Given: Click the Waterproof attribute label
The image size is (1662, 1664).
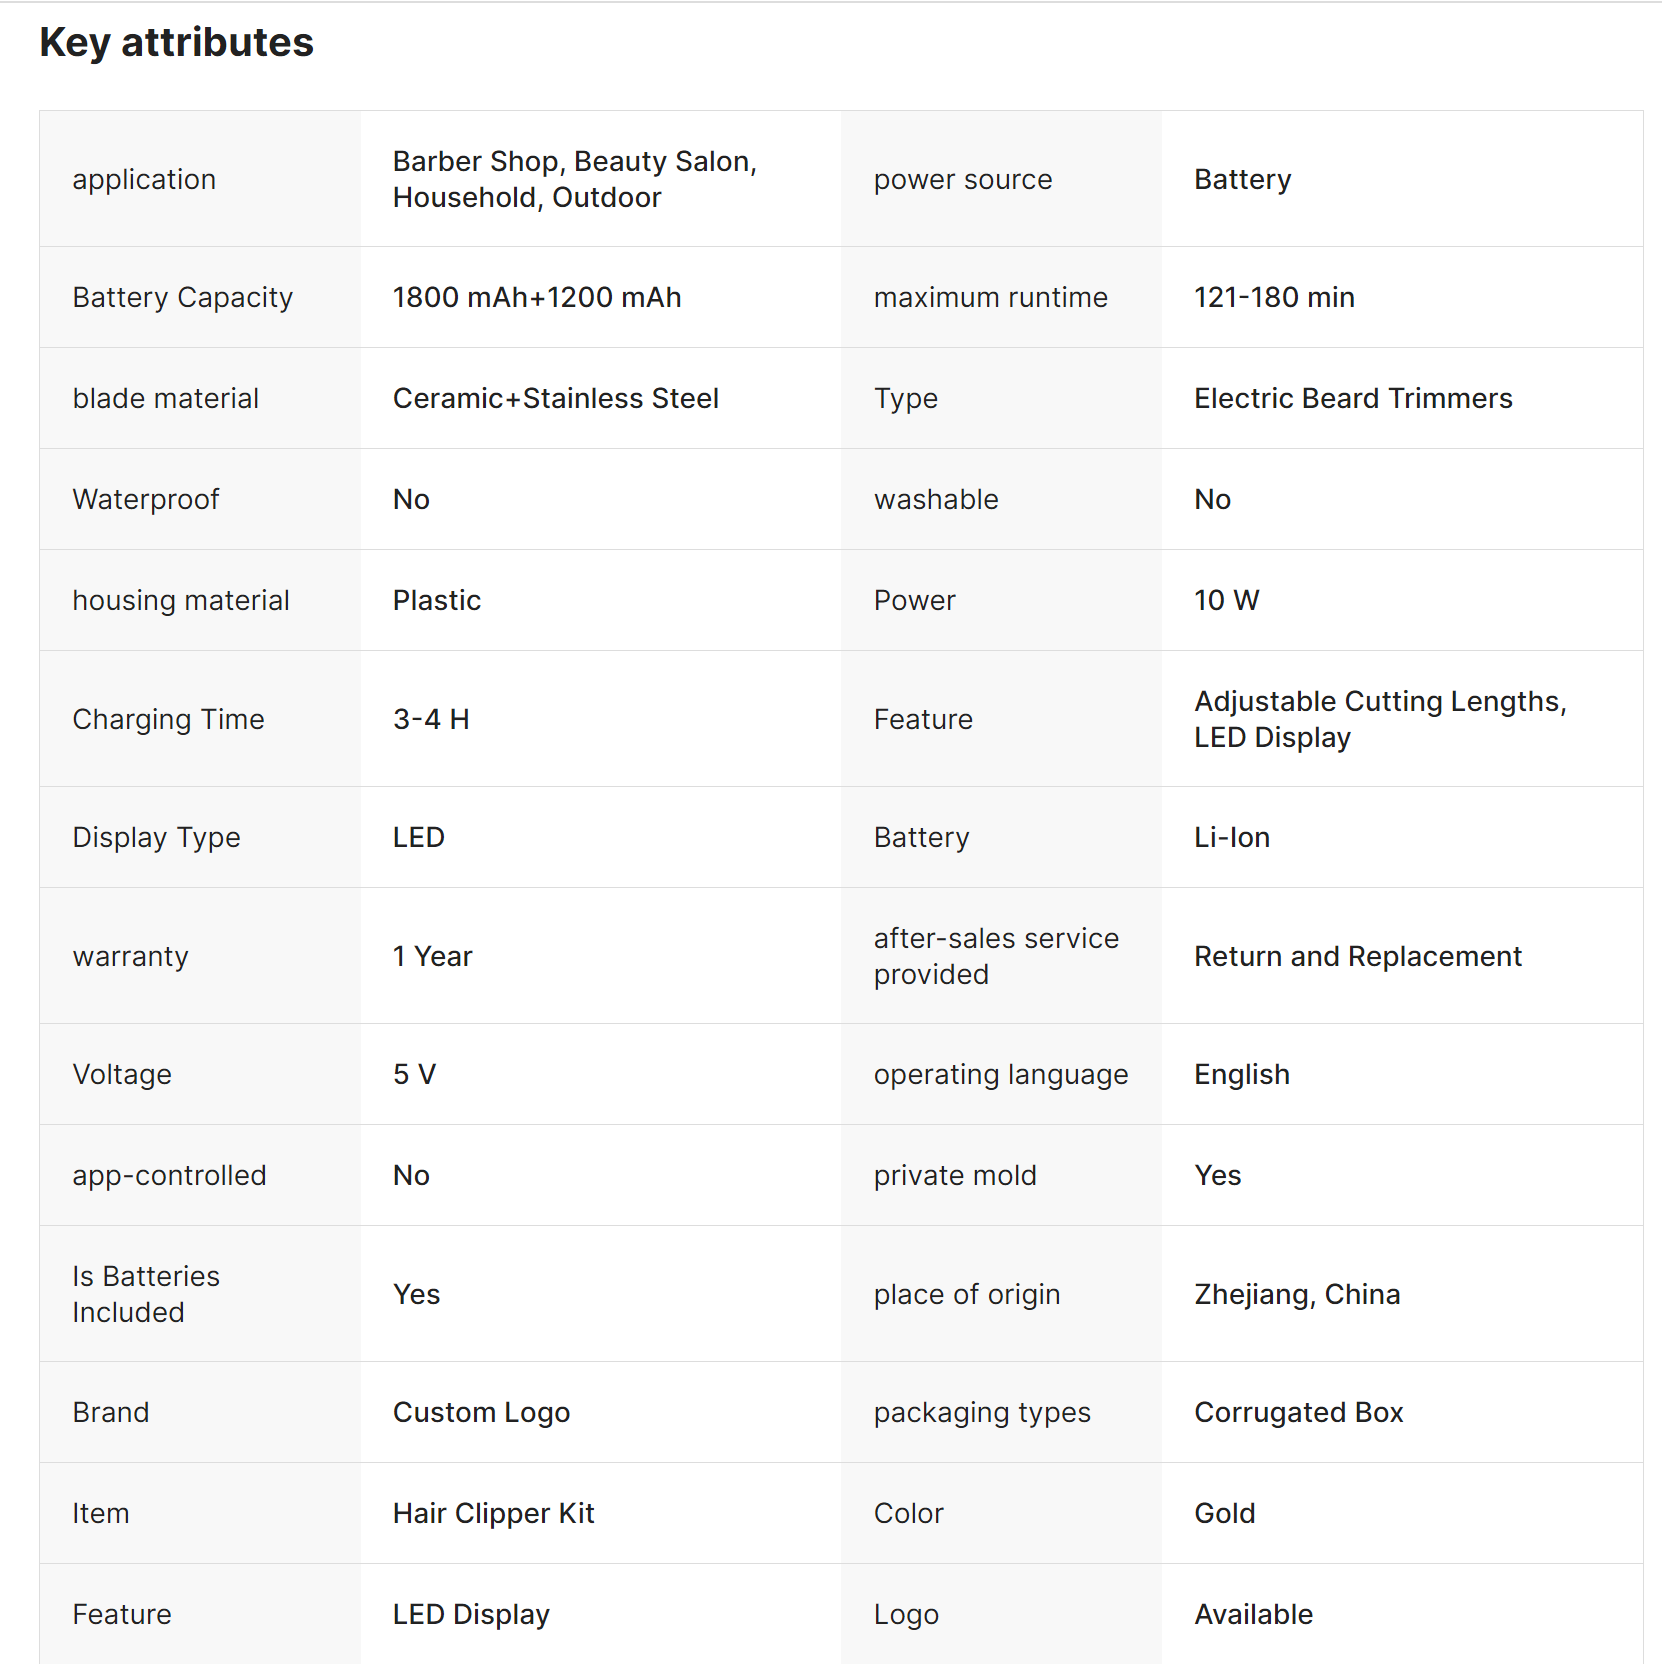Looking at the screenshot, I should click(x=146, y=499).
